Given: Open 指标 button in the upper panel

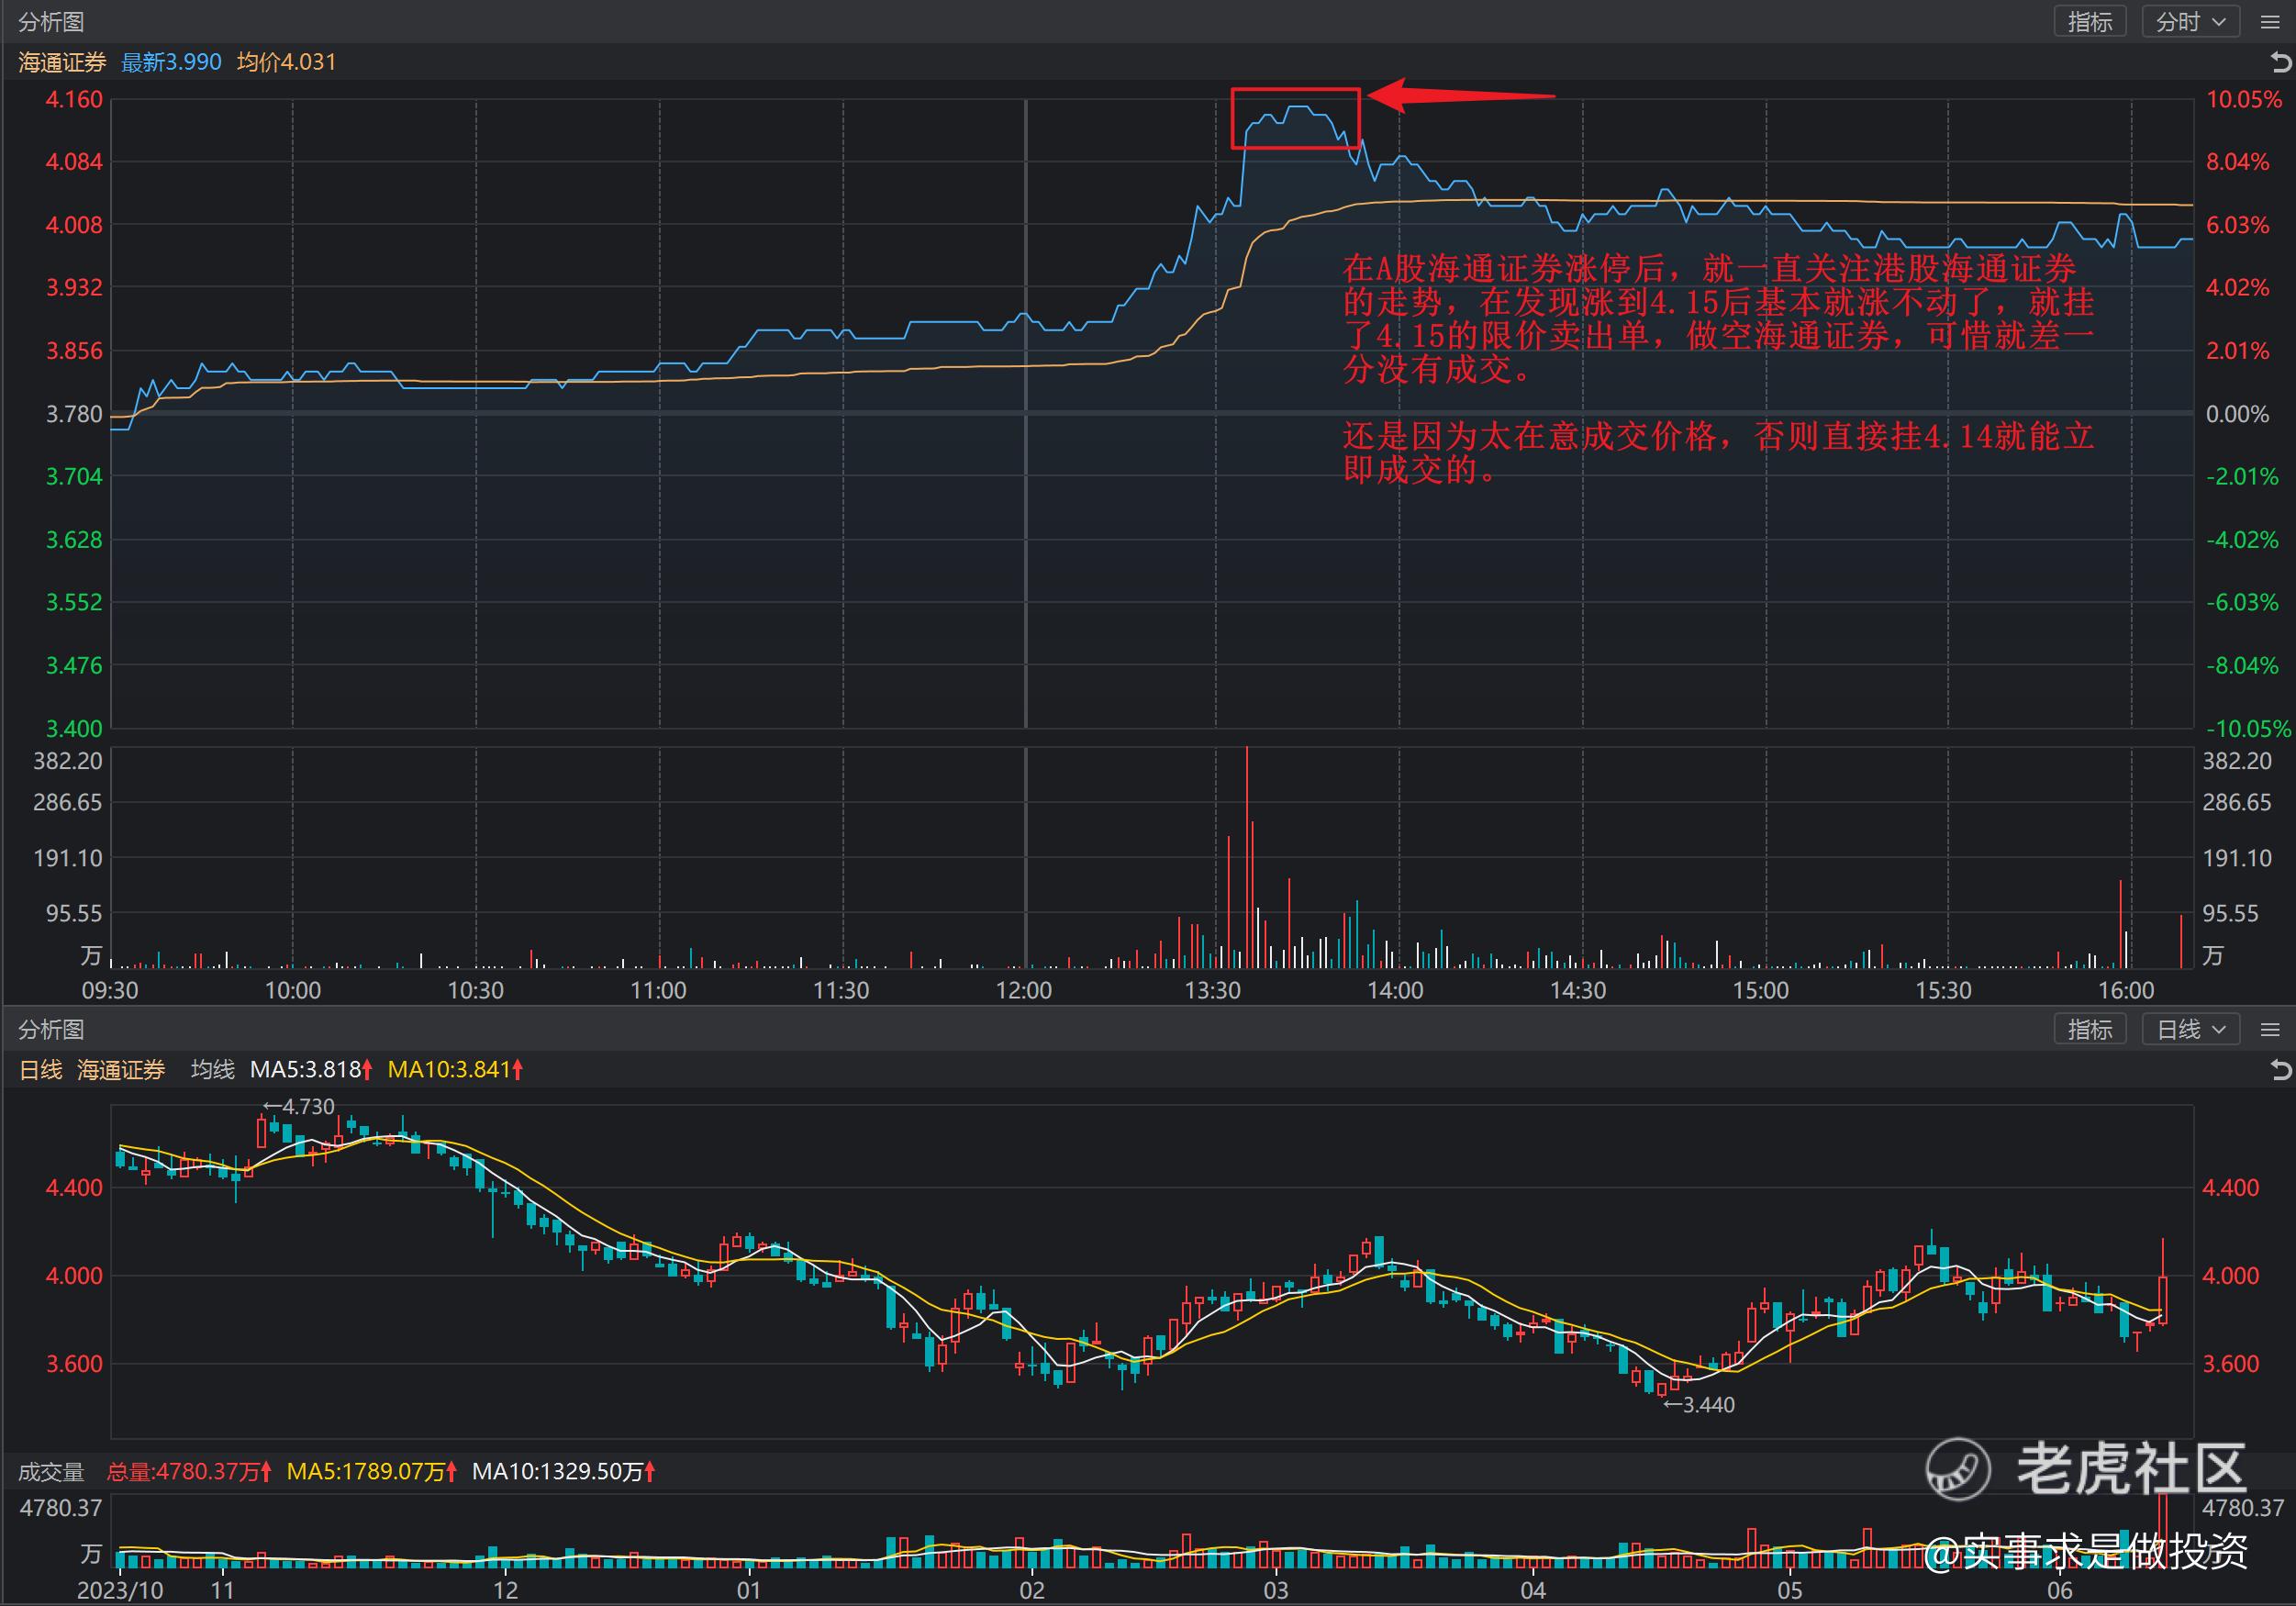Looking at the screenshot, I should [2090, 22].
